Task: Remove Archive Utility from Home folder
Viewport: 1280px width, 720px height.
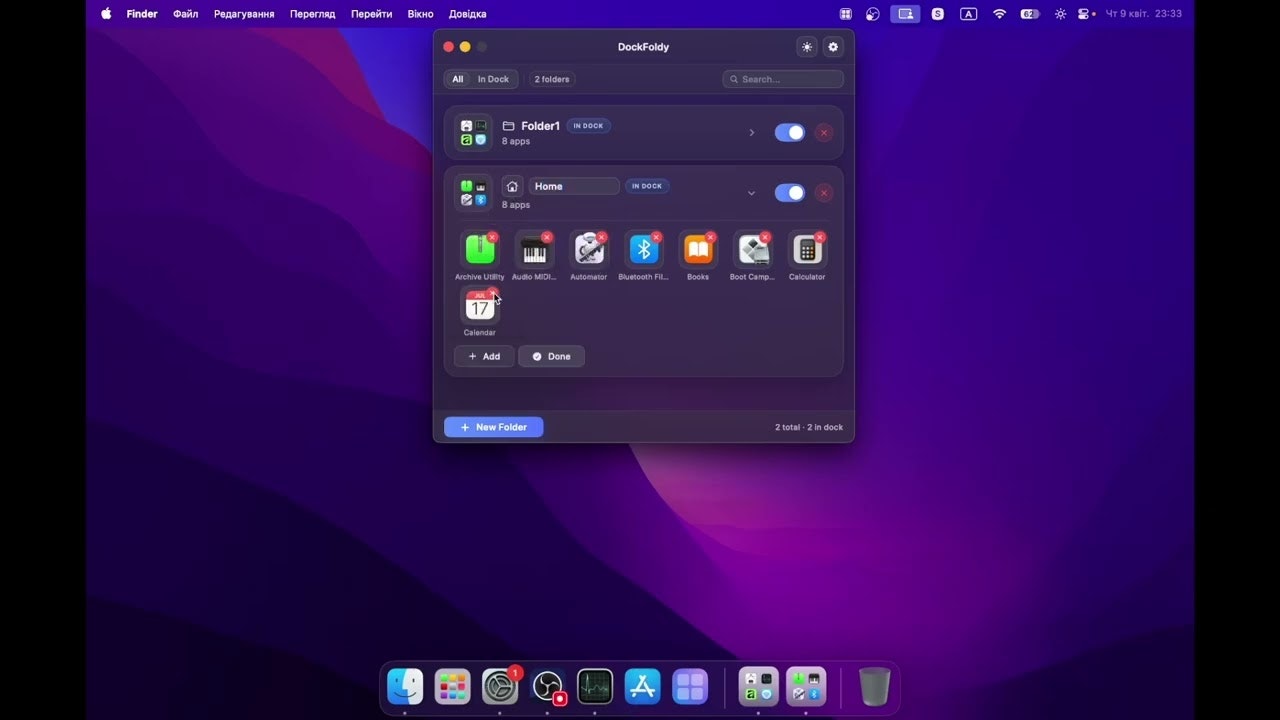Action: coord(492,237)
